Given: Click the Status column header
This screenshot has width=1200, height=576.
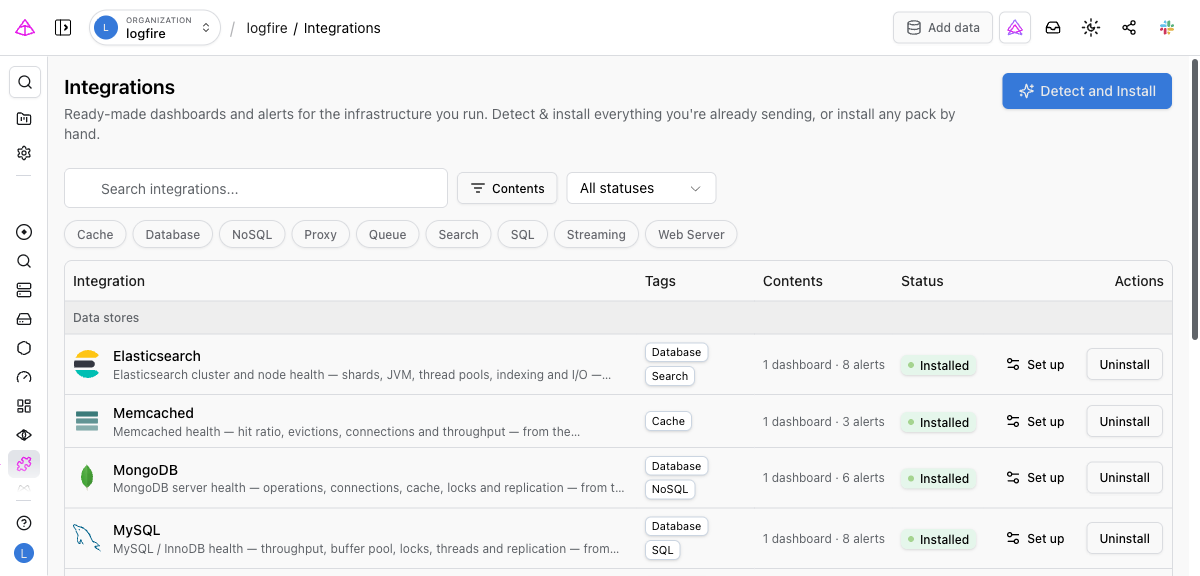Looking at the screenshot, I should 922,281.
